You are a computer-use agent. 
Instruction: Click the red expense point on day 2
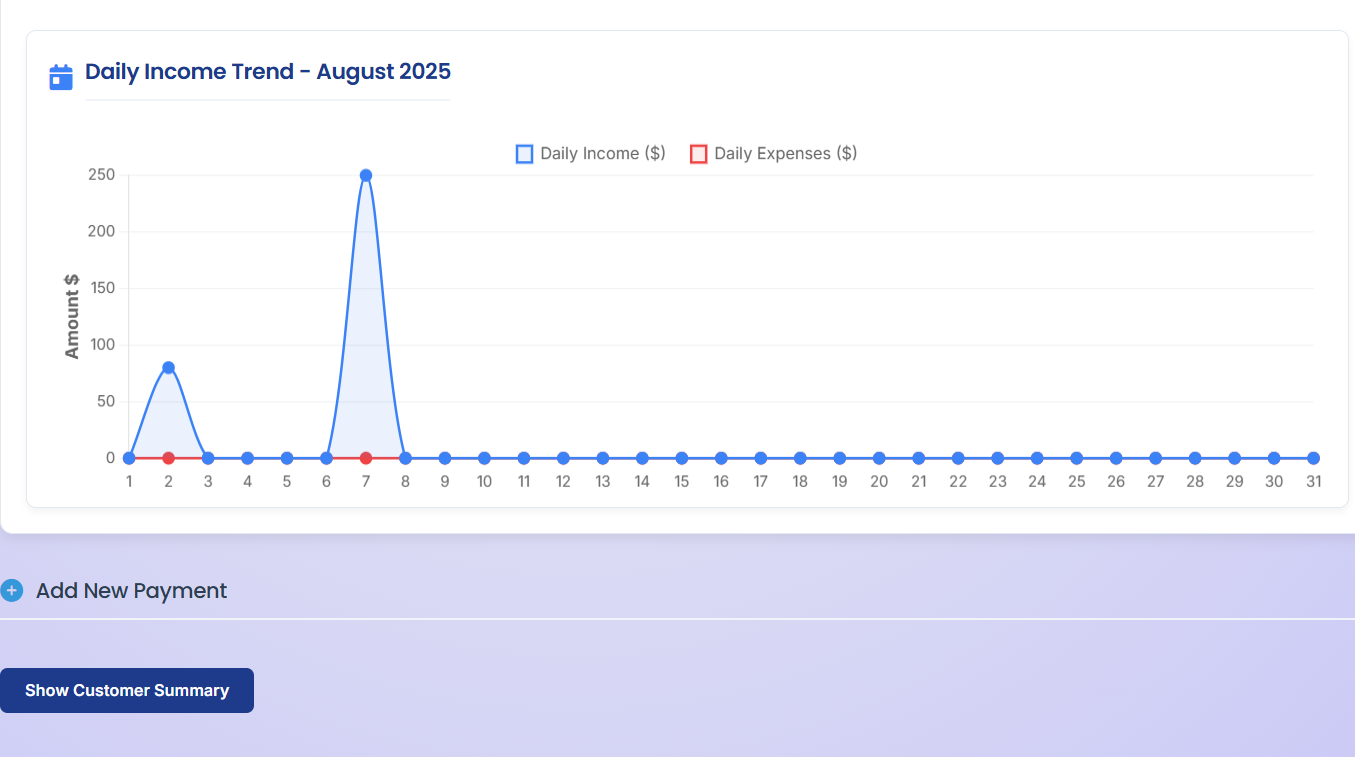pyautogui.click(x=168, y=458)
